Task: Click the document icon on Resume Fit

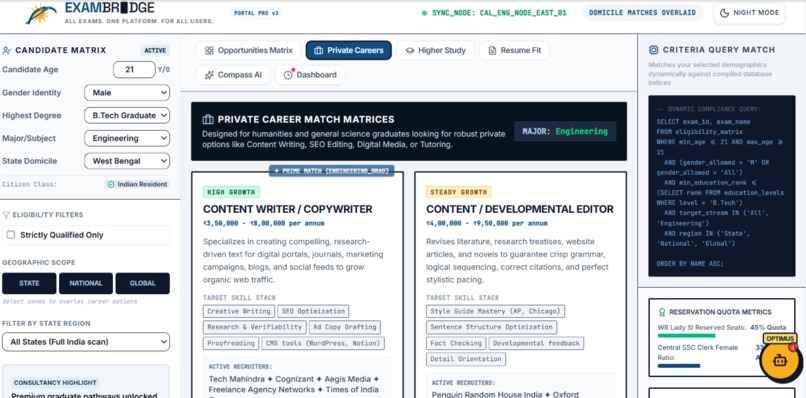Action: point(492,50)
